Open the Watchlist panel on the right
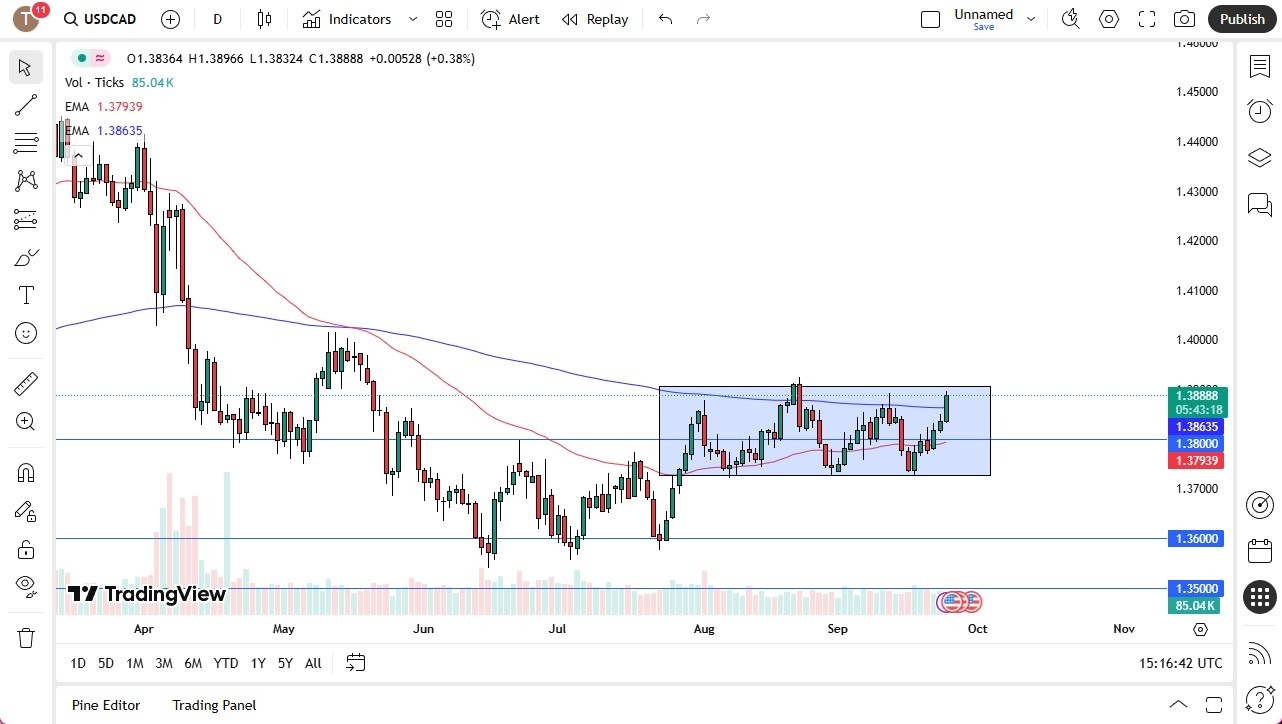The image size is (1282, 724). [1259, 66]
